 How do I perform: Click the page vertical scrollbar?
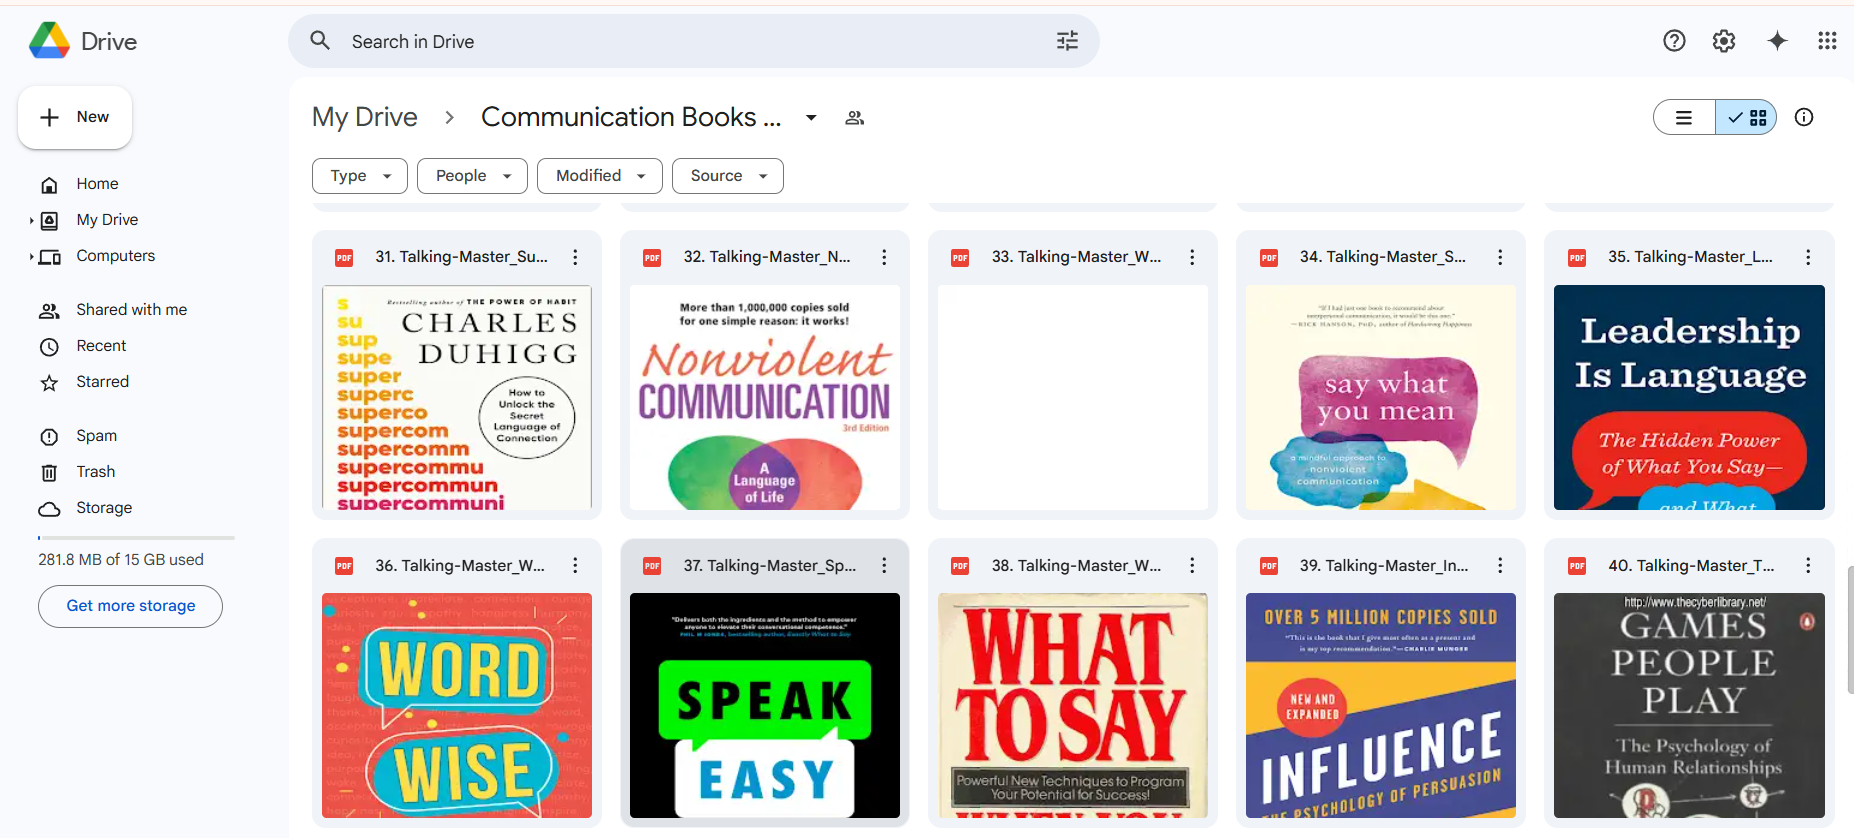coord(1850,630)
